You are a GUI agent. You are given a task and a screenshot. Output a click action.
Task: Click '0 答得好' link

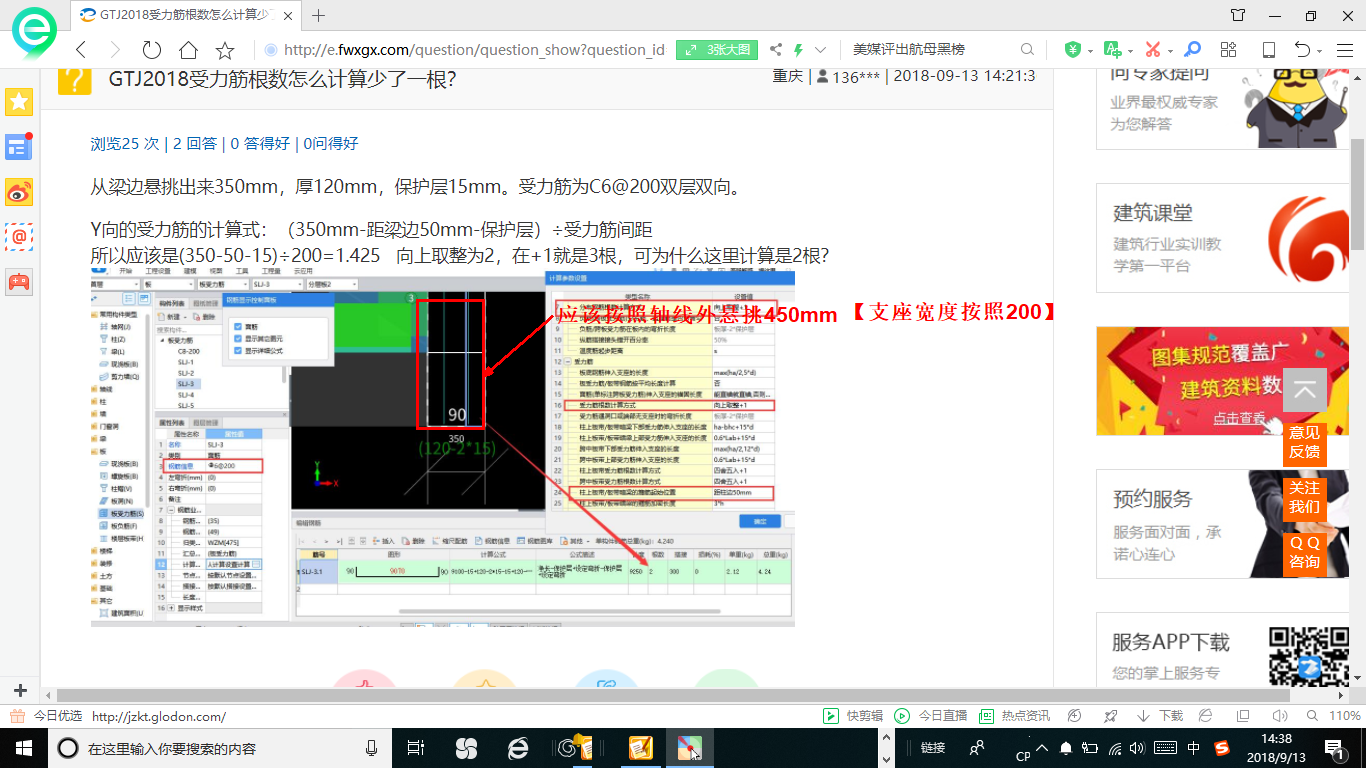[x=262, y=144]
